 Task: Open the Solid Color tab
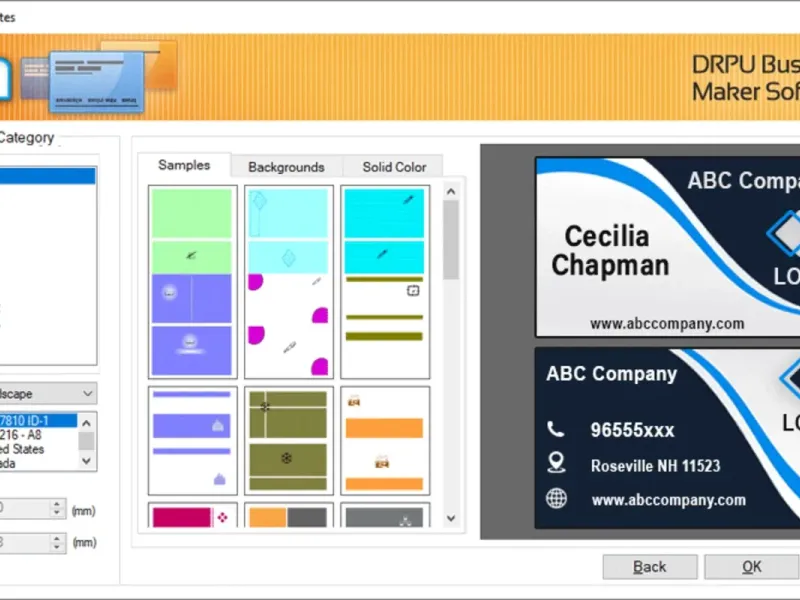(394, 167)
